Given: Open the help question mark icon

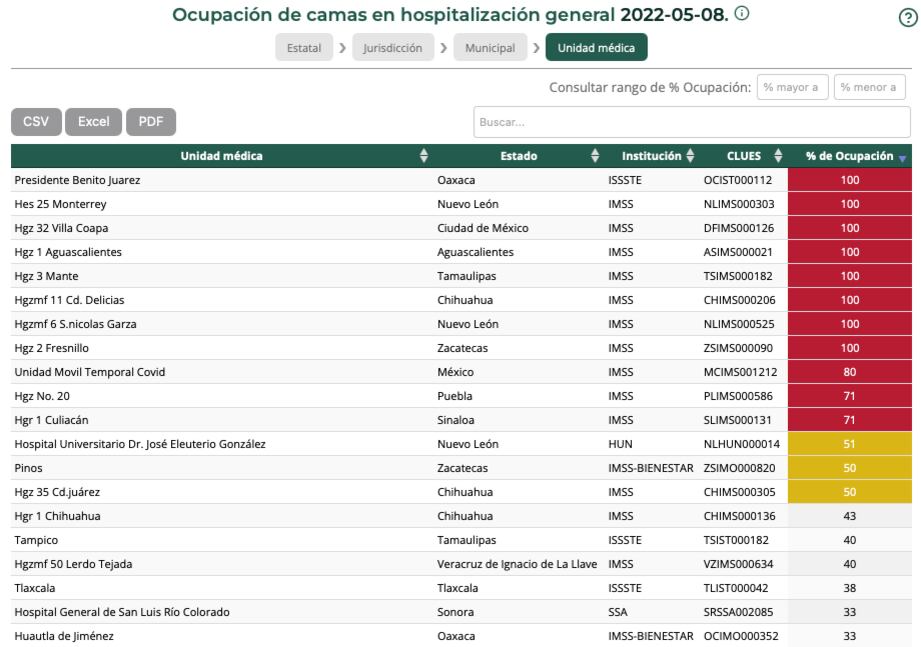Looking at the screenshot, I should (x=904, y=19).
